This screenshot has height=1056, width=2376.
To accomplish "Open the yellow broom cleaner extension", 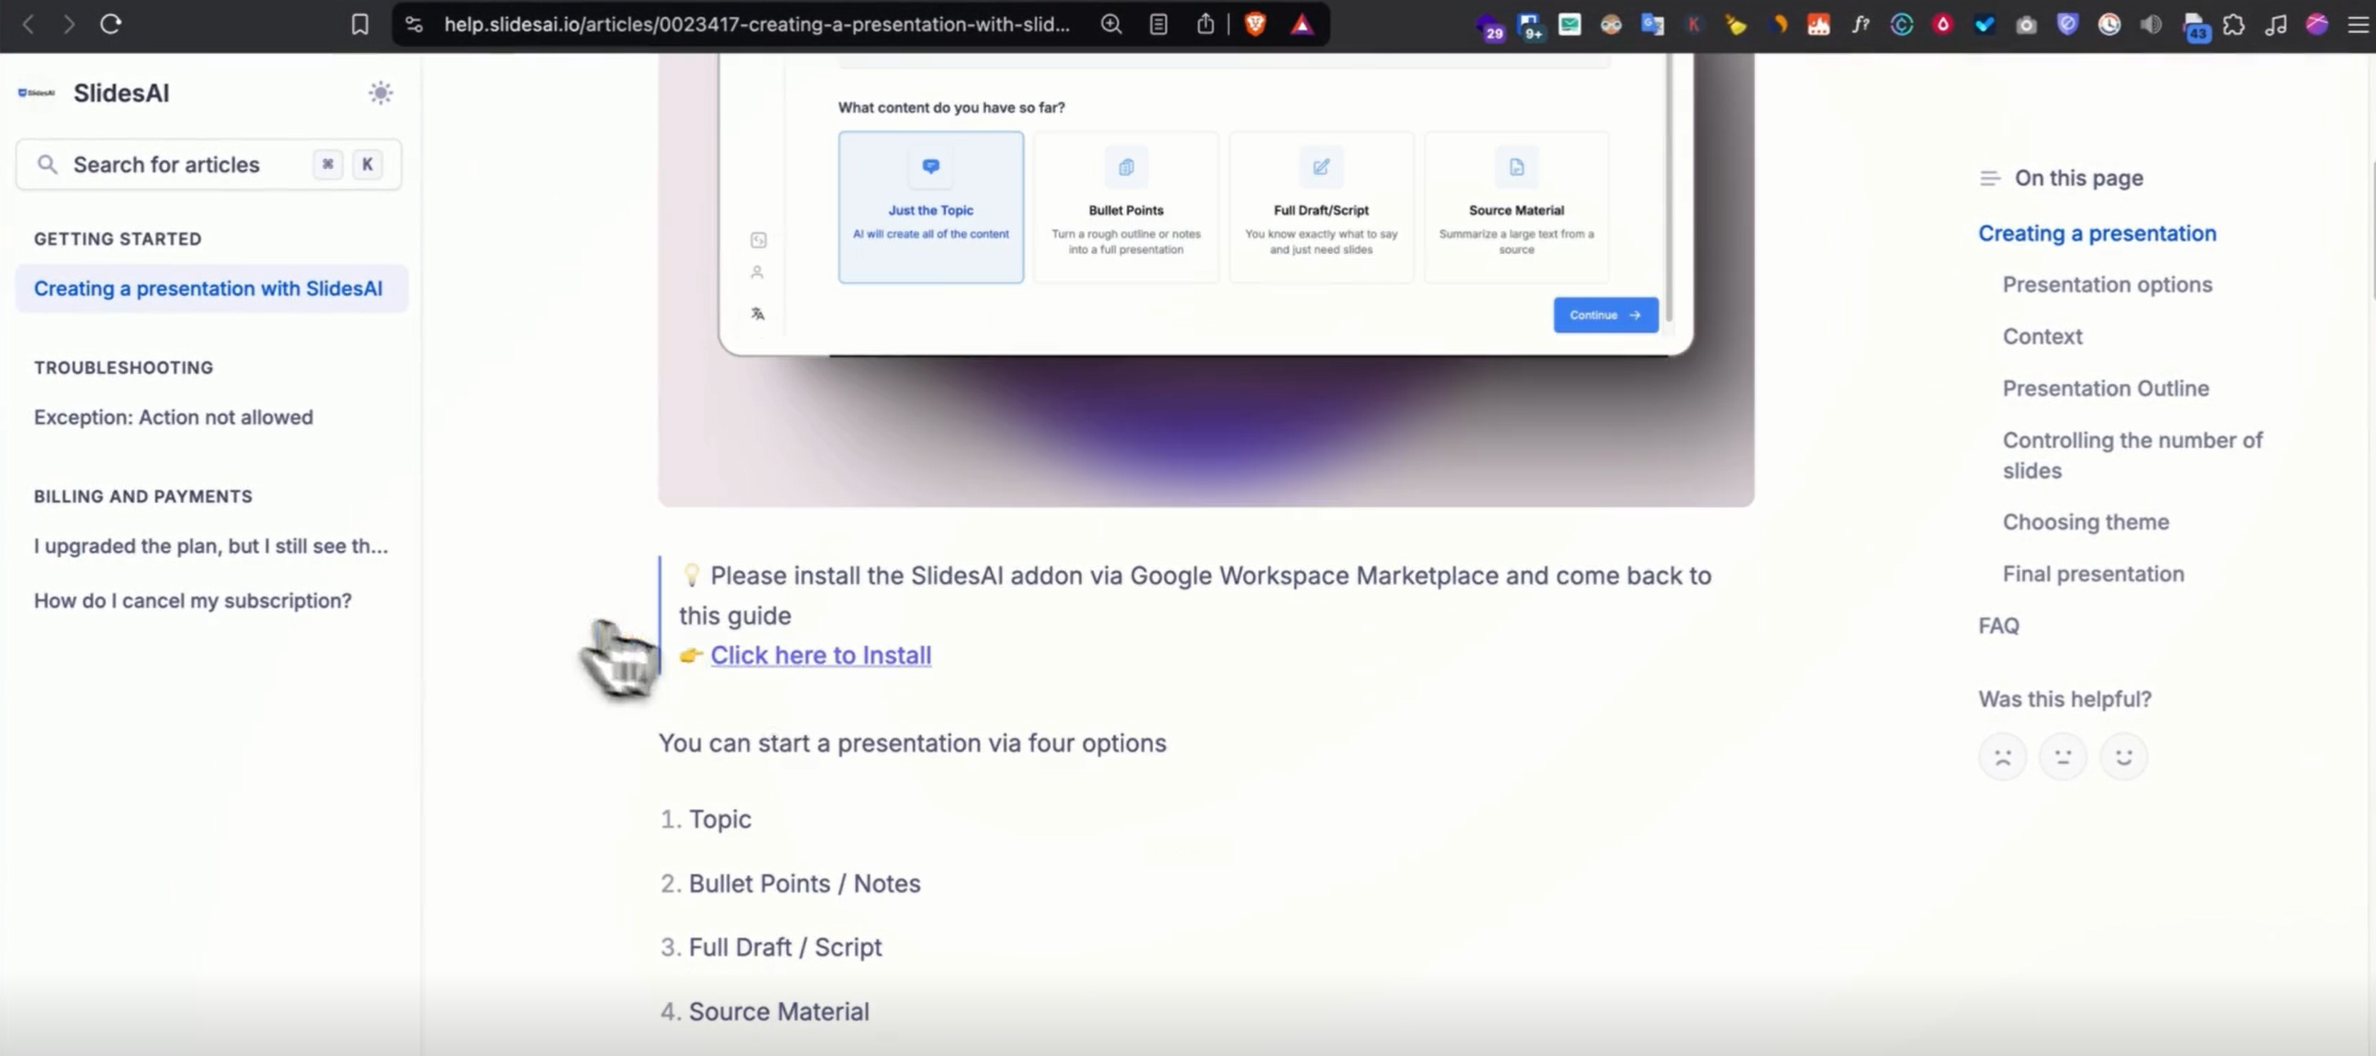I will [x=1736, y=24].
